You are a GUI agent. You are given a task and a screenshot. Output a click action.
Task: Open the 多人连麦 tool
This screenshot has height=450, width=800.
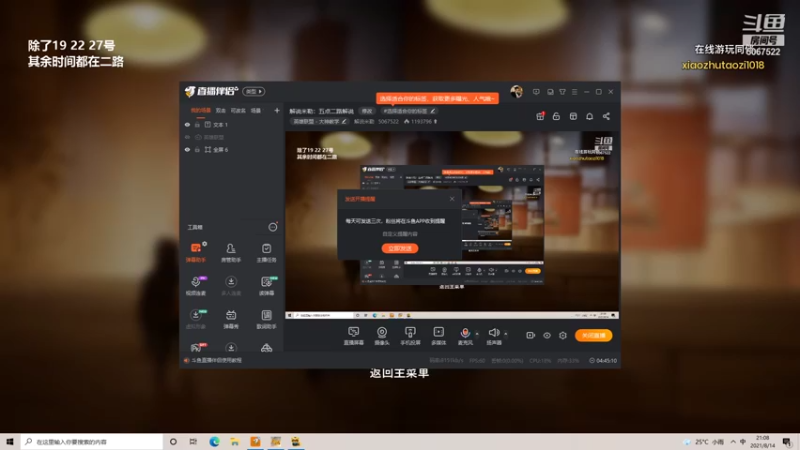pyautogui.click(x=231, y=286)
